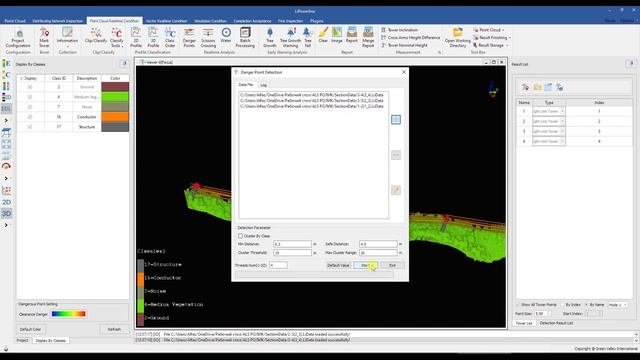Select the Clip/Classify tool
Screen dimensions: 640x360
point(96,36)
